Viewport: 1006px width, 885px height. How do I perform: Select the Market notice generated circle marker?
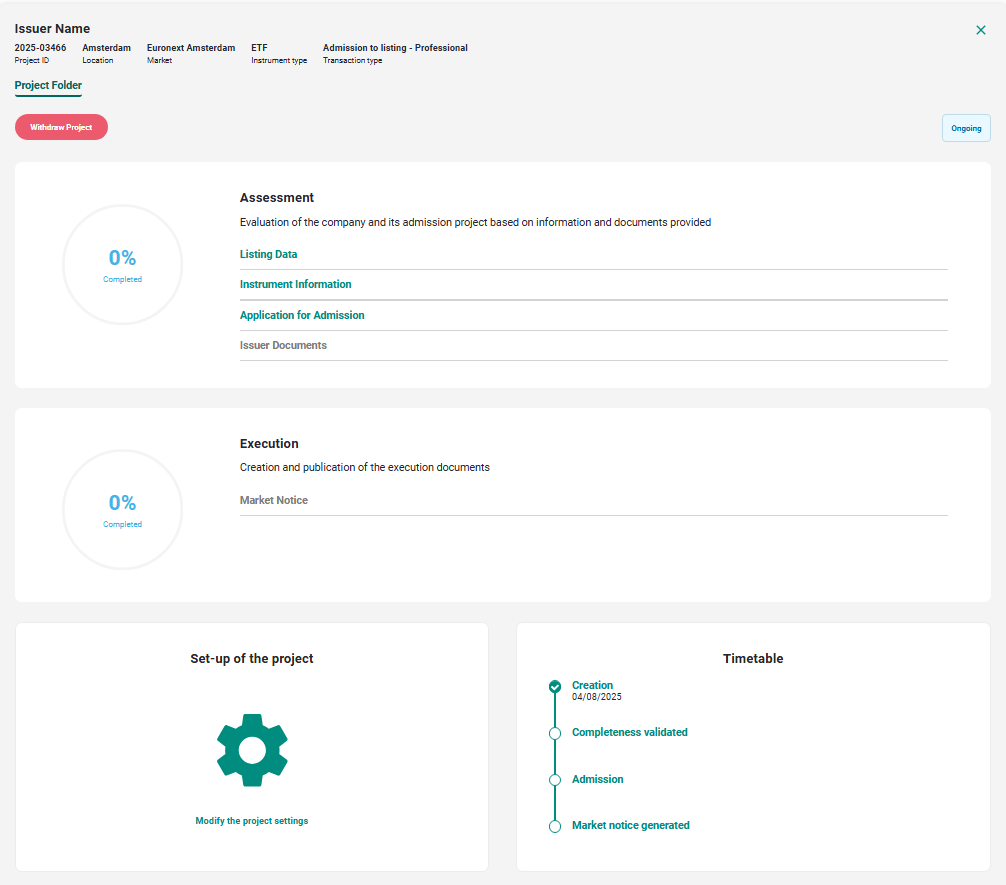555,827
